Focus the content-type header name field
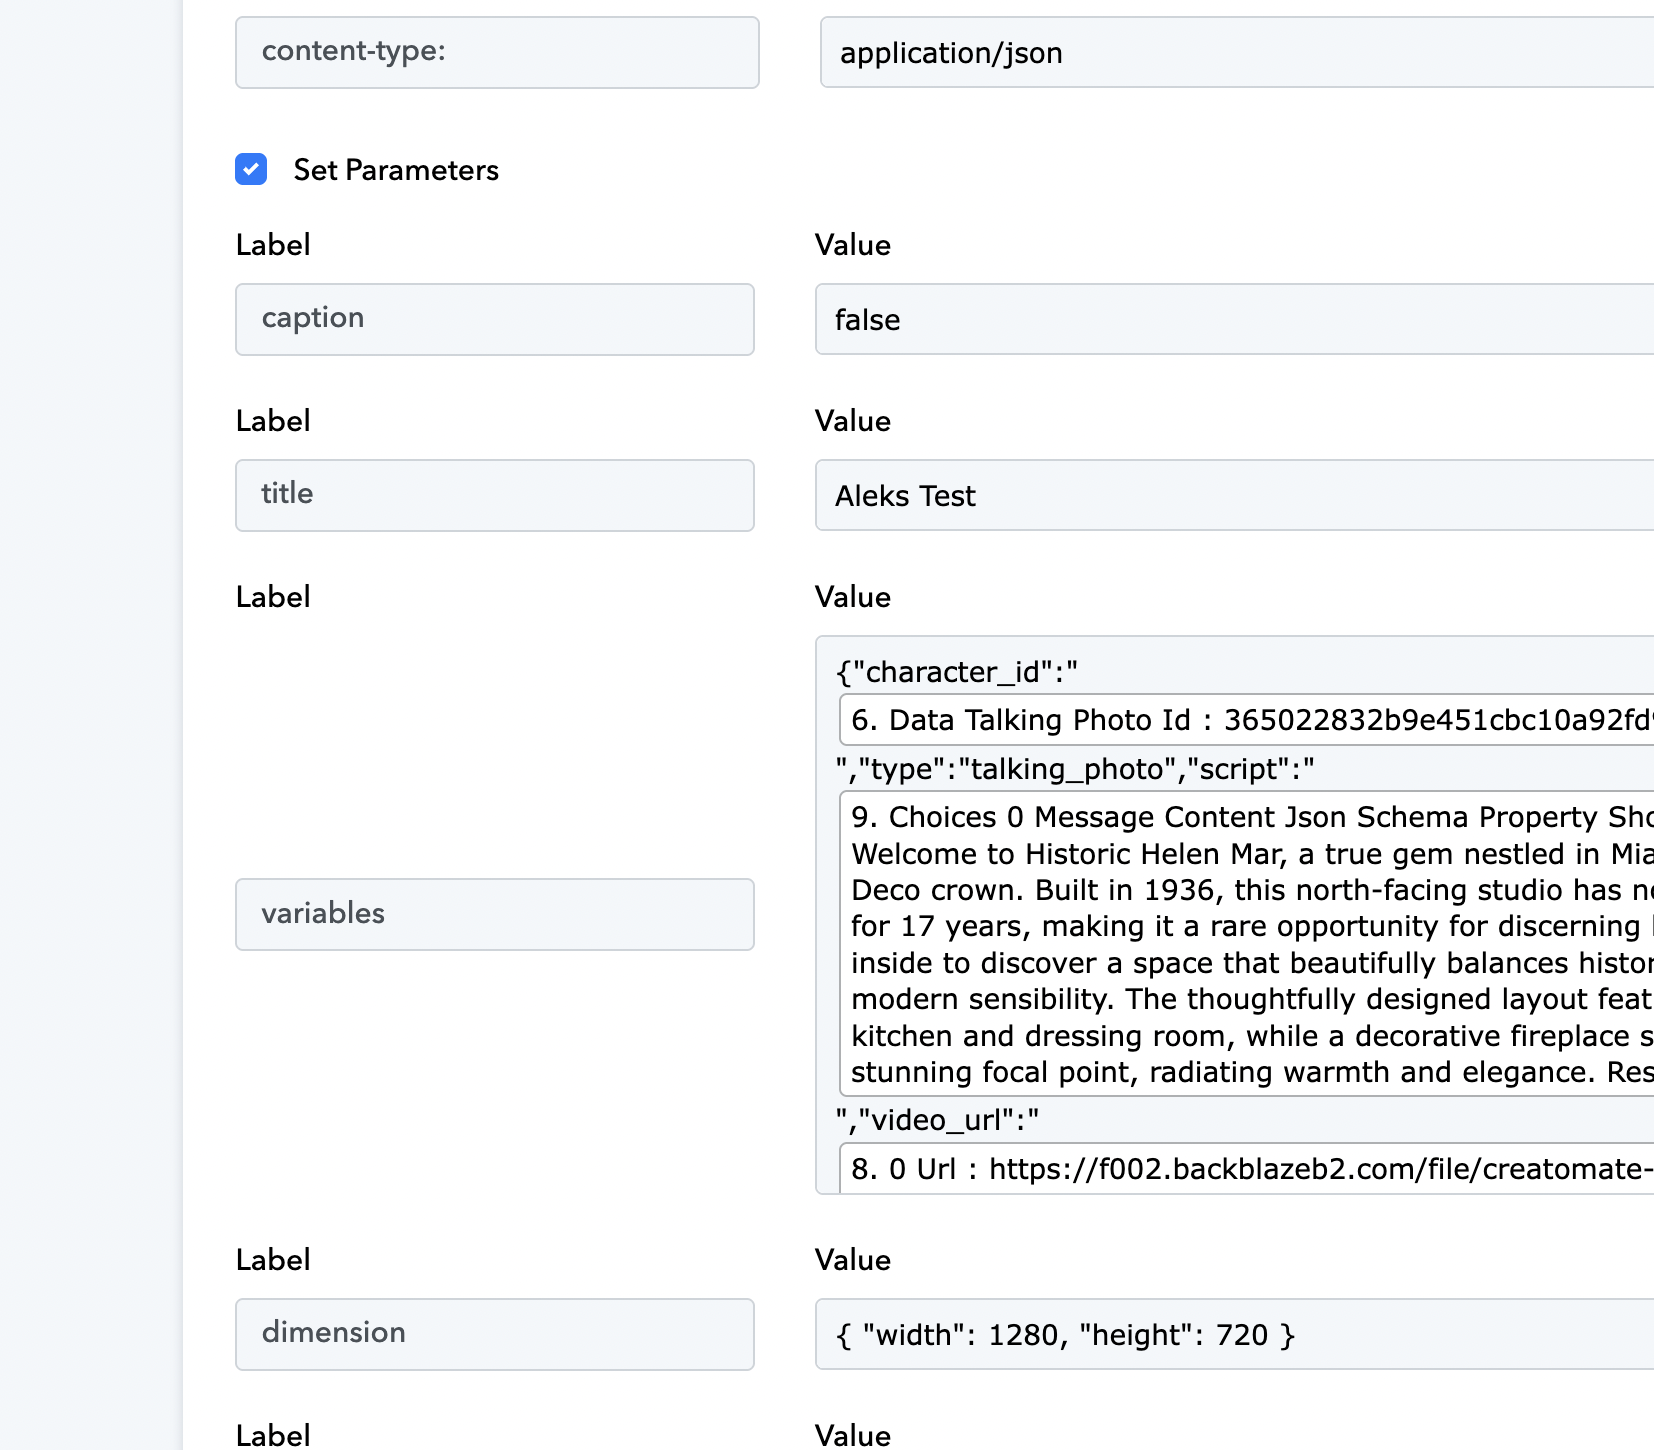Image resolution: width=1654 pixels, height=1450 pixels. (x=497, y=52)
